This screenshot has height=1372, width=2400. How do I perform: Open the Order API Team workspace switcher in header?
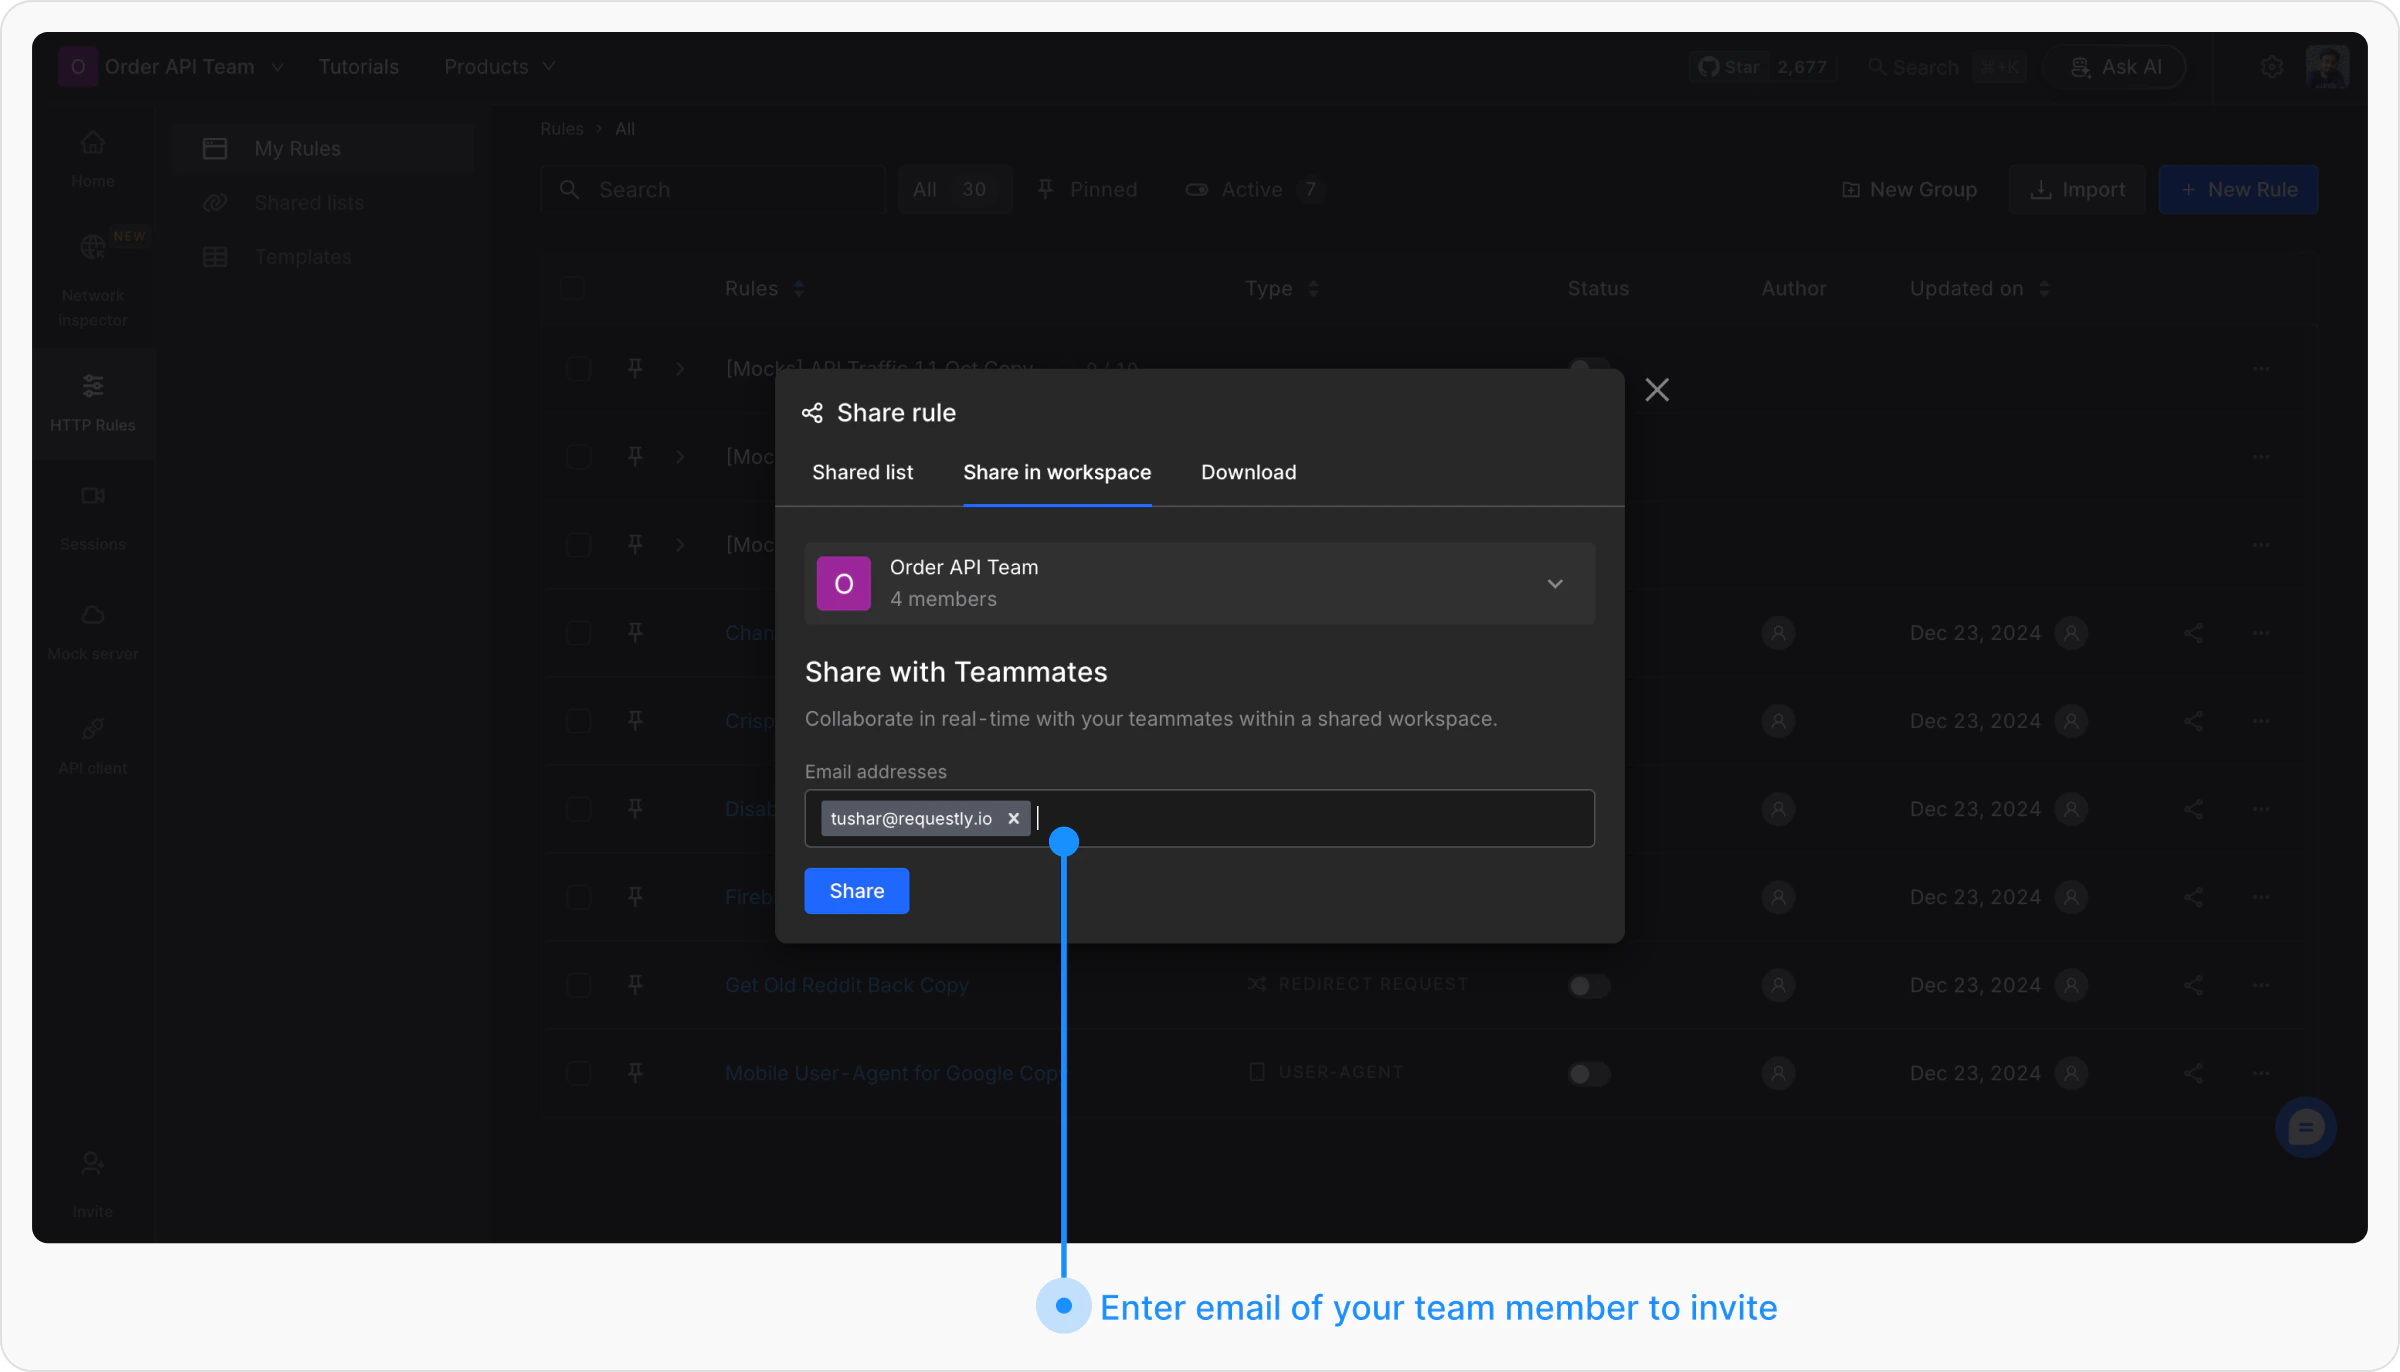click(171, 67)
